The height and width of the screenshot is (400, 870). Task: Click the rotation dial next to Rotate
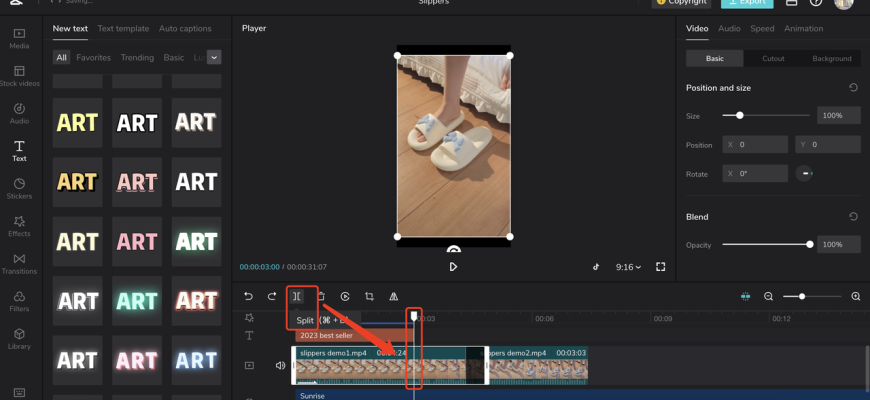(804, 174)
